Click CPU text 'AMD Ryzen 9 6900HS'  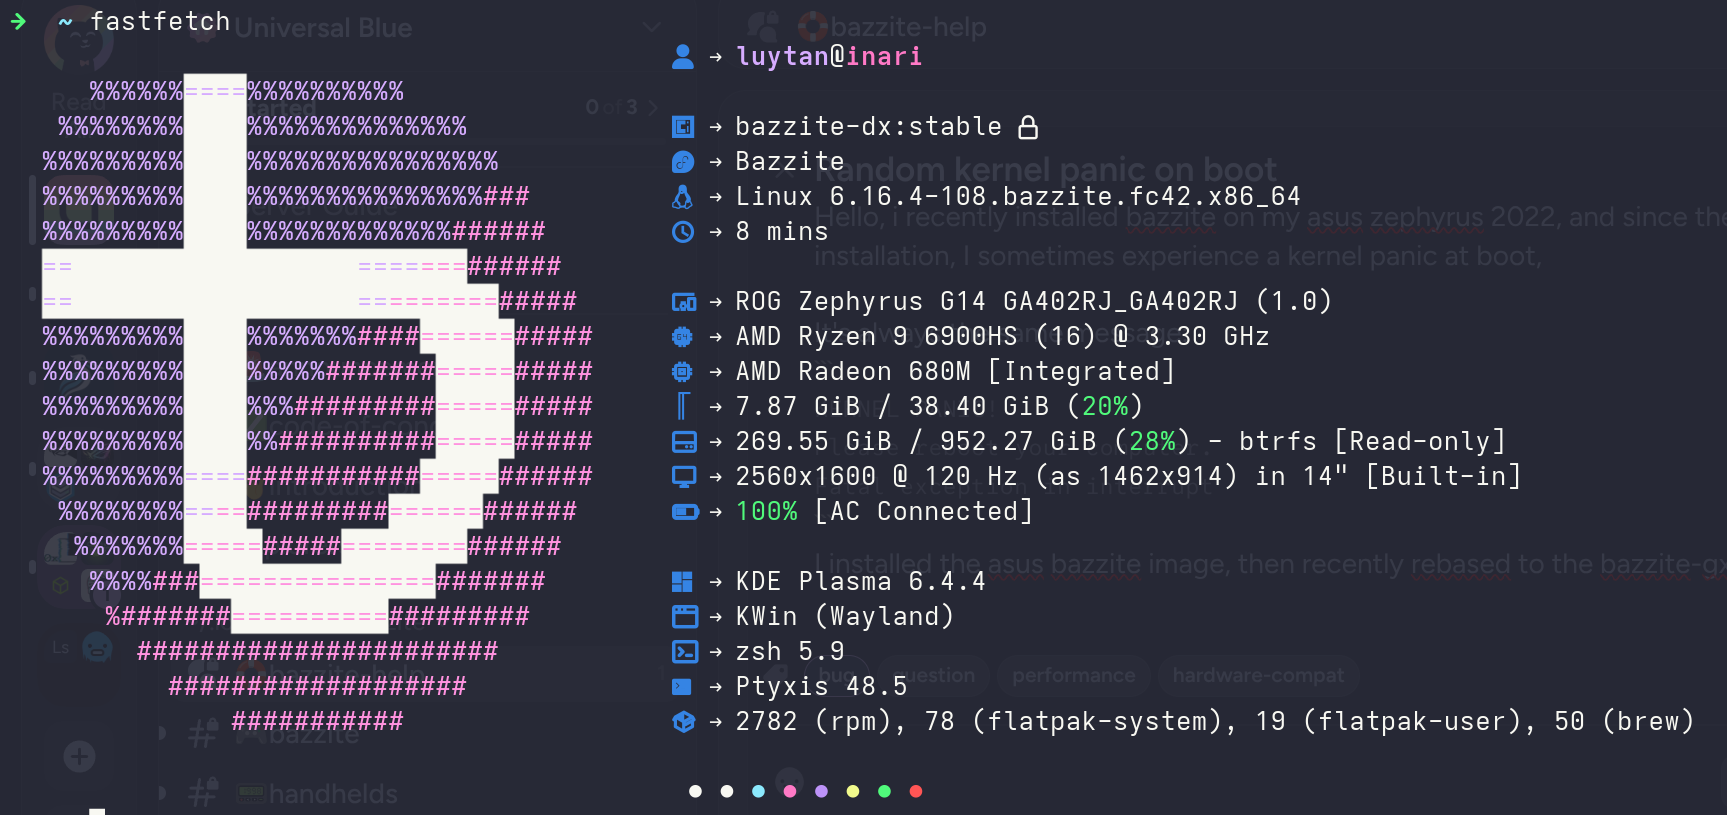[x=876, y=337]
